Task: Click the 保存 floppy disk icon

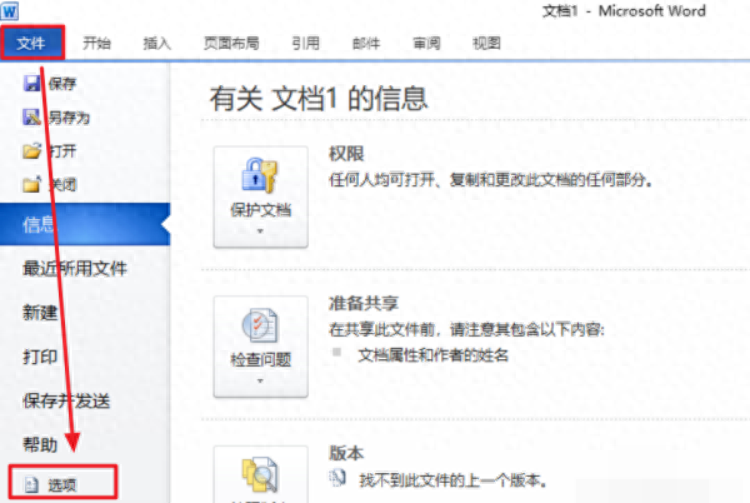Action: click(32, 83)
